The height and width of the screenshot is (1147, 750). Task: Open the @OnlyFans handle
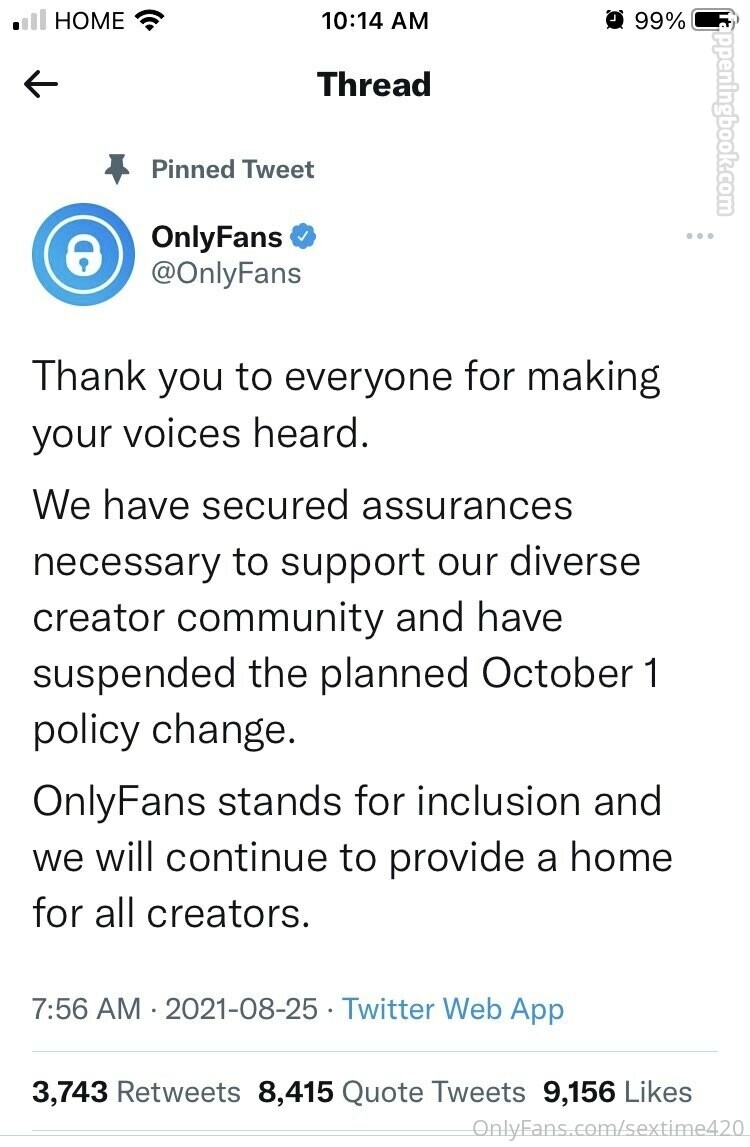pyautogui.click(x=226, y=273)
